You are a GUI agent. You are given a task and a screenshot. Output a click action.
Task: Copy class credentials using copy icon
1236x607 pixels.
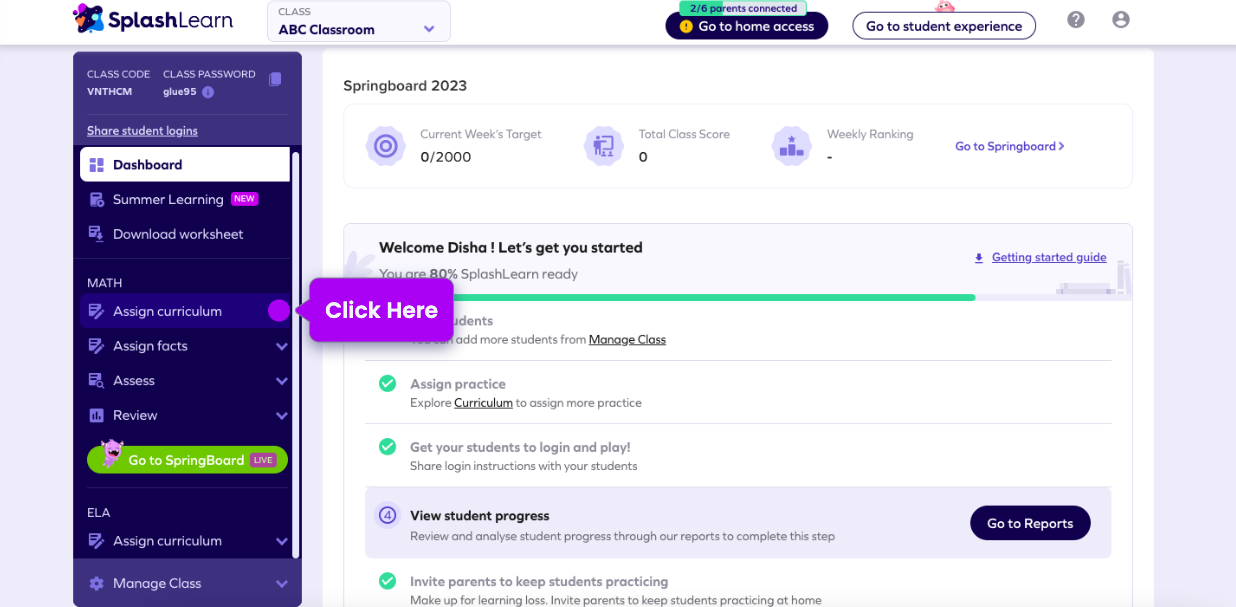275,80
